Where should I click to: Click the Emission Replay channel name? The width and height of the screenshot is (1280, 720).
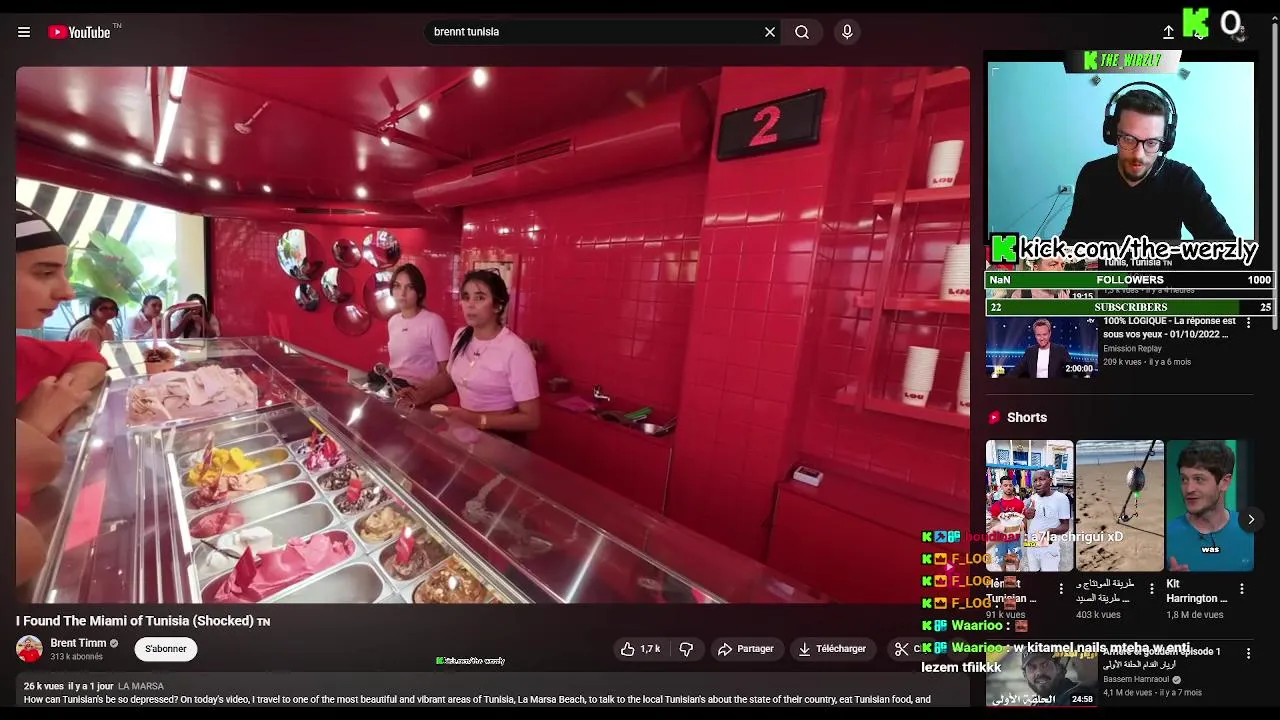1134,349
